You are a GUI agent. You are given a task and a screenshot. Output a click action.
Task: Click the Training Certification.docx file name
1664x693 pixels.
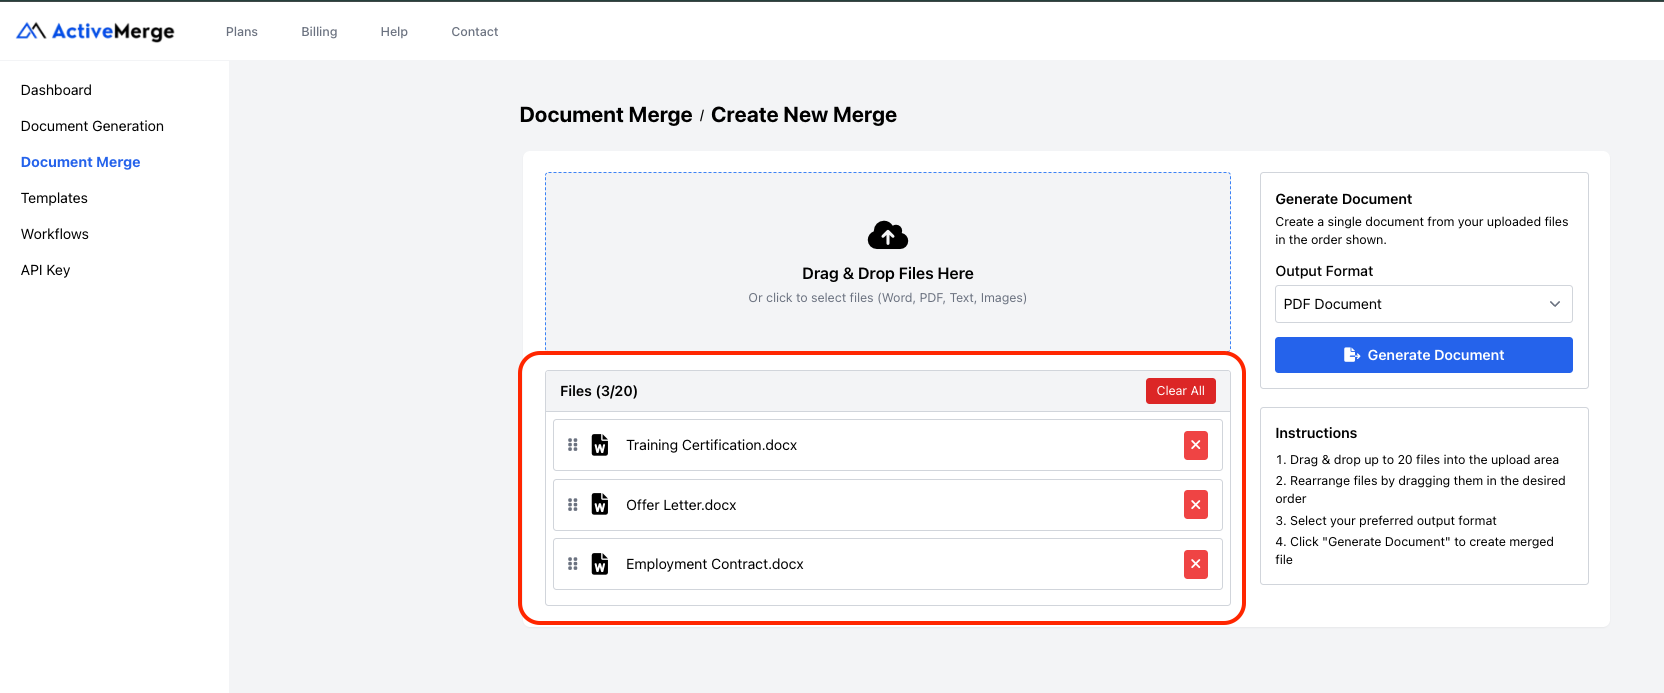tap(712, 445)
